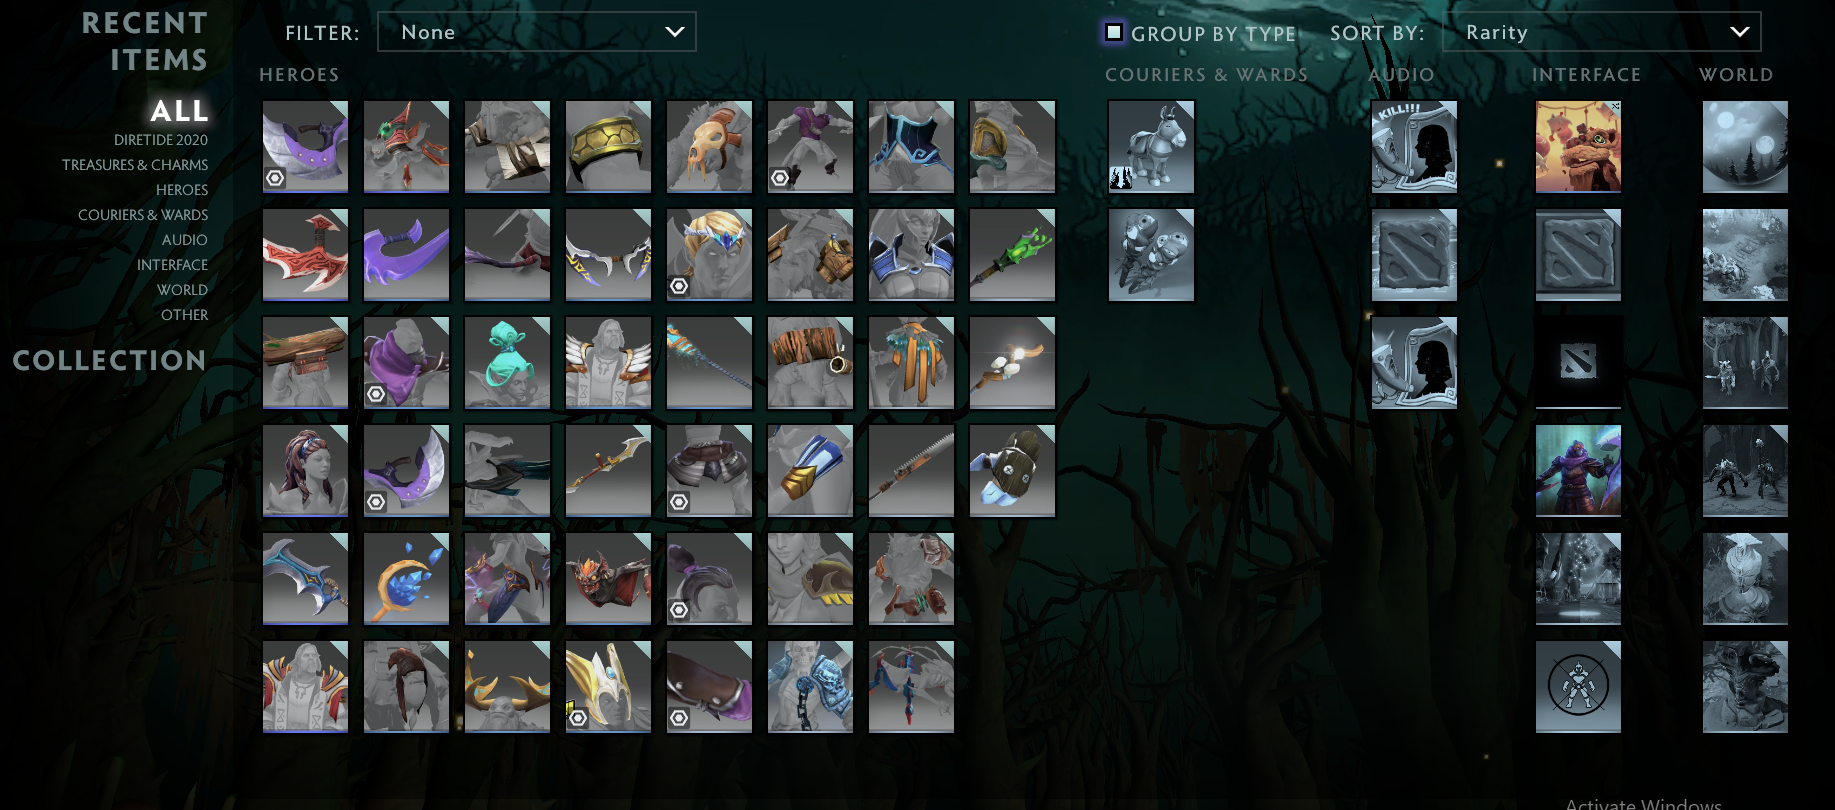
Task: Select the donkey courier item
Action: tap(1151, 146)
